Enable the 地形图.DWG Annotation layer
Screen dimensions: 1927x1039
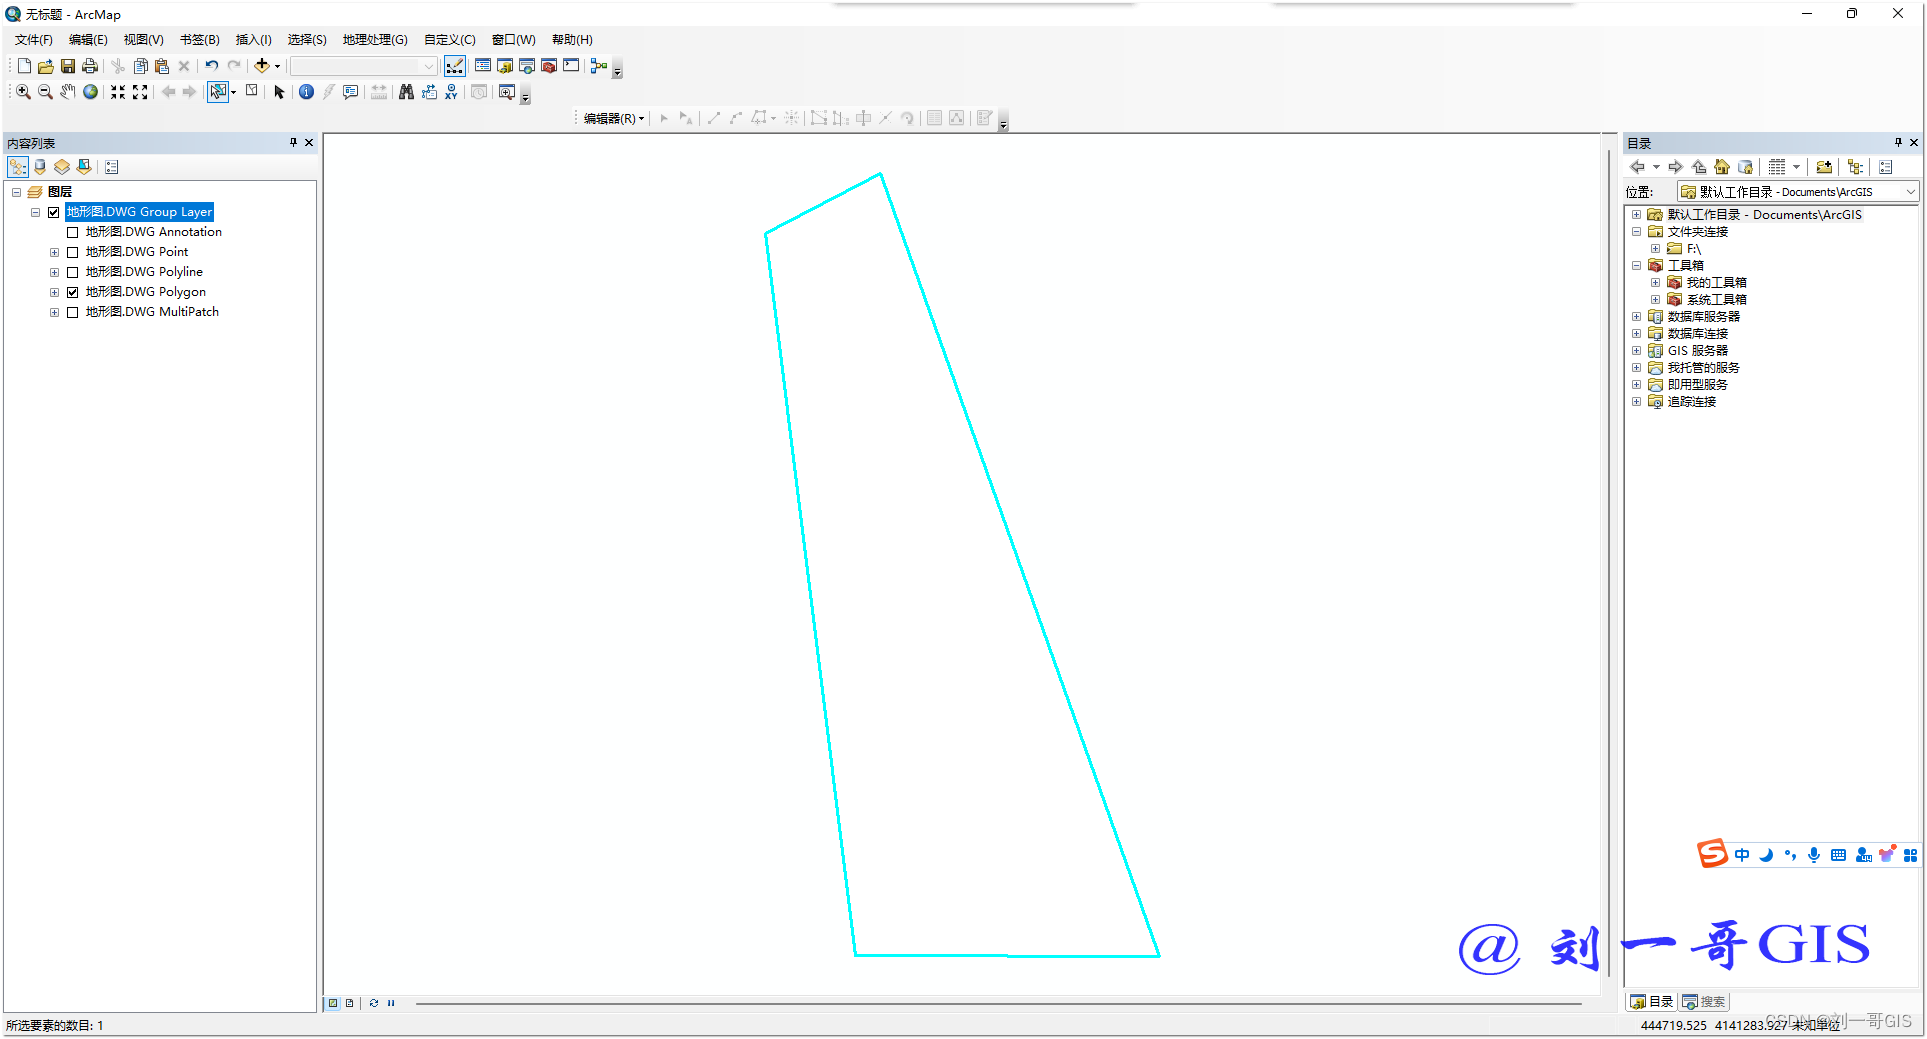point(73,231)
